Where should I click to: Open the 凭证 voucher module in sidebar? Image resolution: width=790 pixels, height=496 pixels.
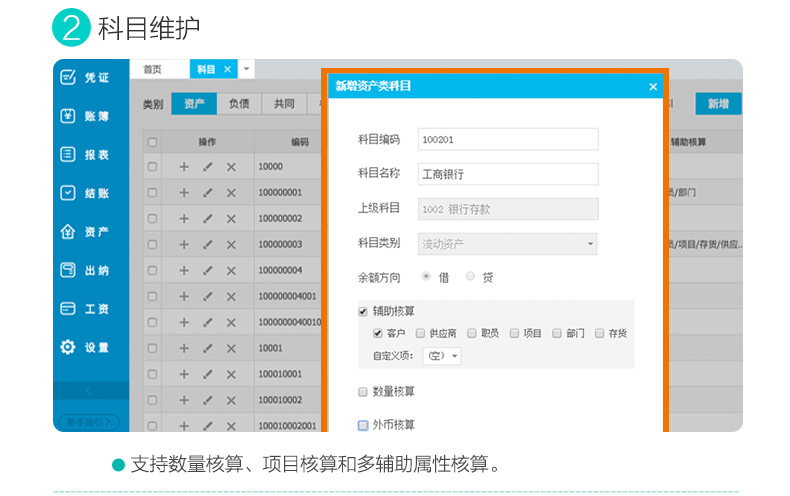pos(85,78)
